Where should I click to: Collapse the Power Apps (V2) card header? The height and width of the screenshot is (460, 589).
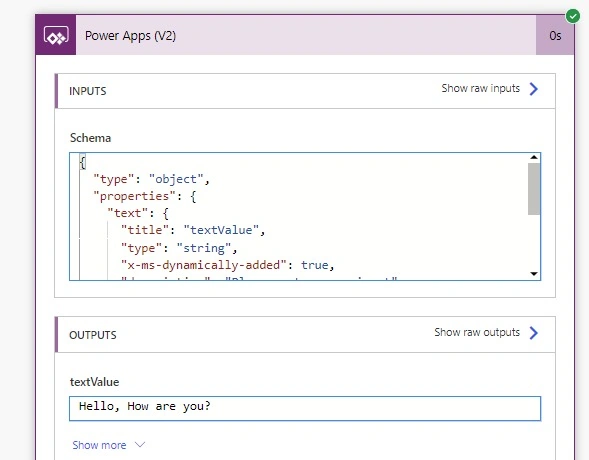305,35
